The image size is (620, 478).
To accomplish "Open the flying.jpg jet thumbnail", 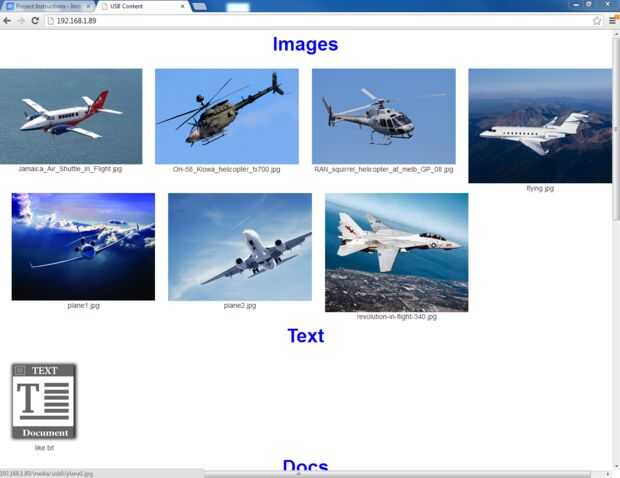I will [x=540, y=126].
